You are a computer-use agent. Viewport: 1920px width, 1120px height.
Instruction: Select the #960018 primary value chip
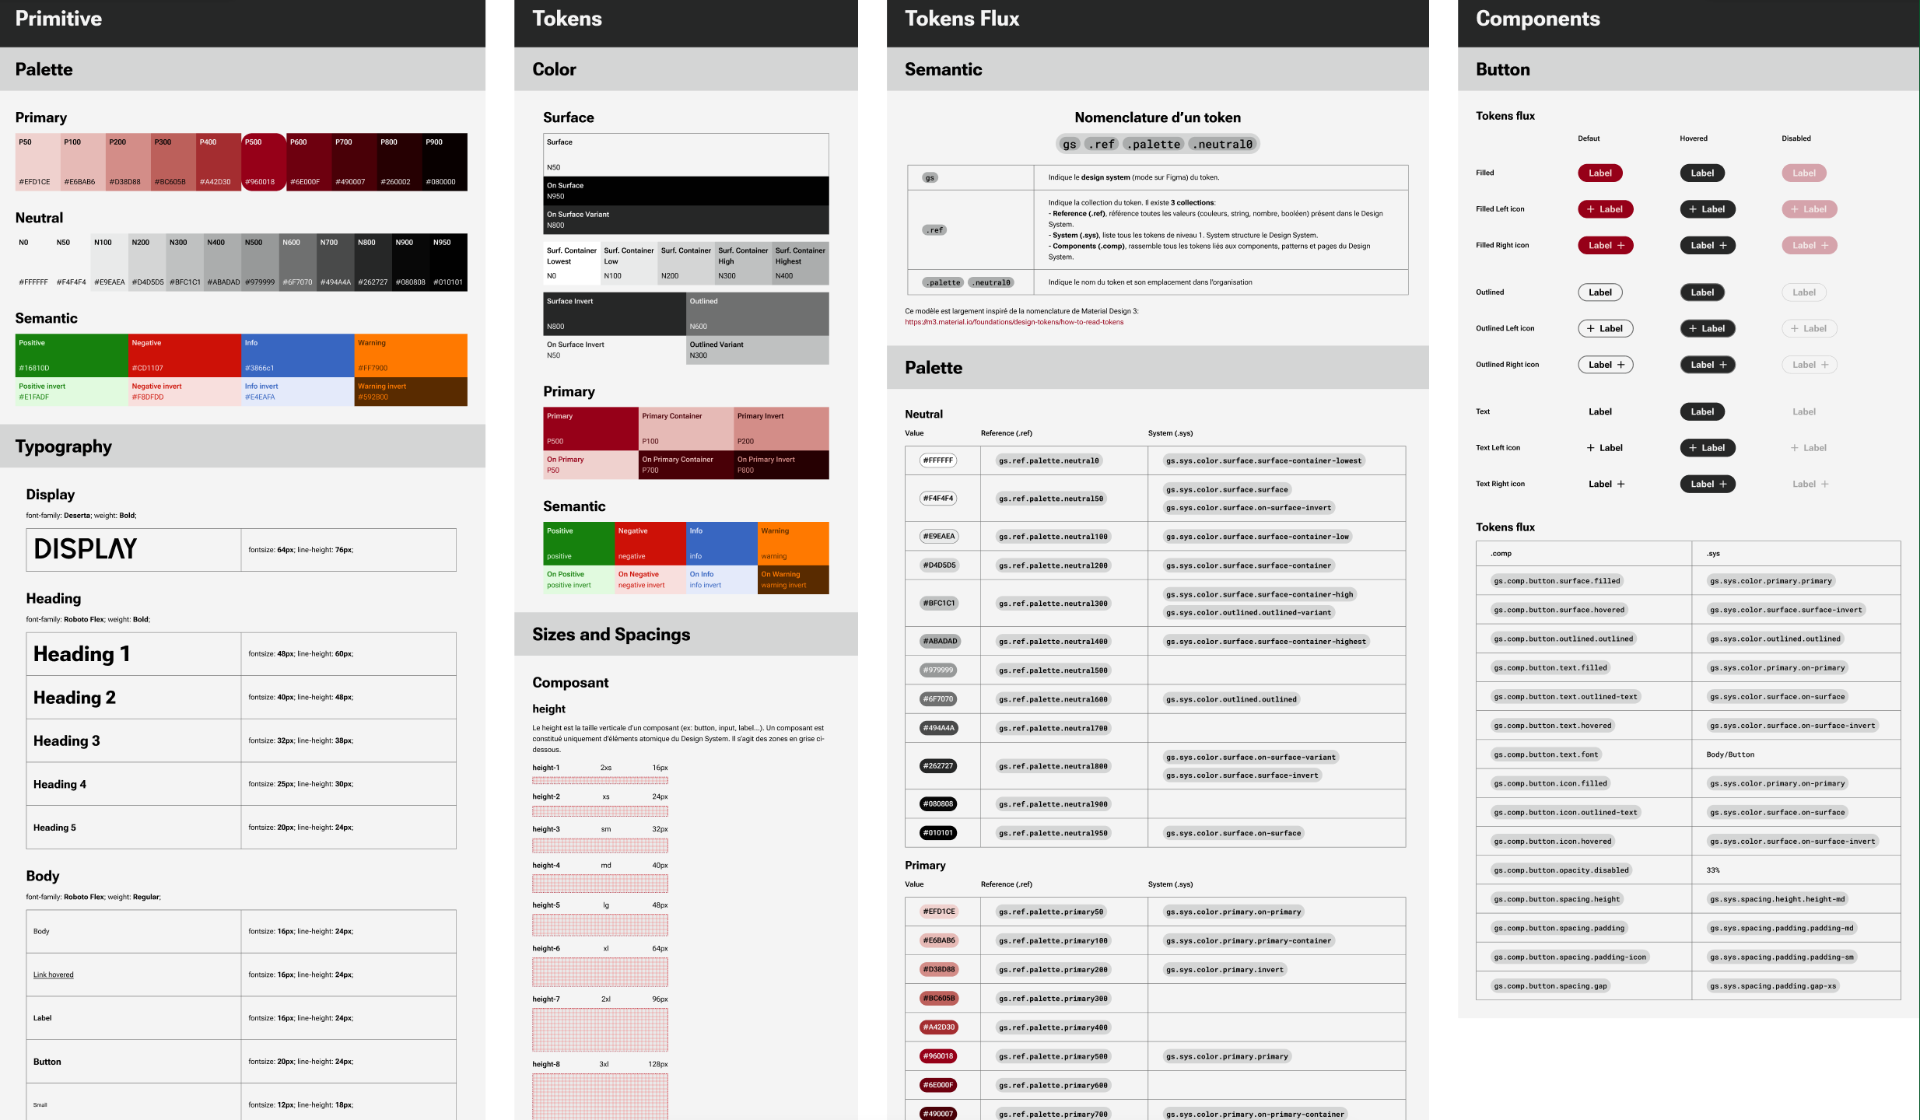pyautogui.click(x=938, y=1056)
